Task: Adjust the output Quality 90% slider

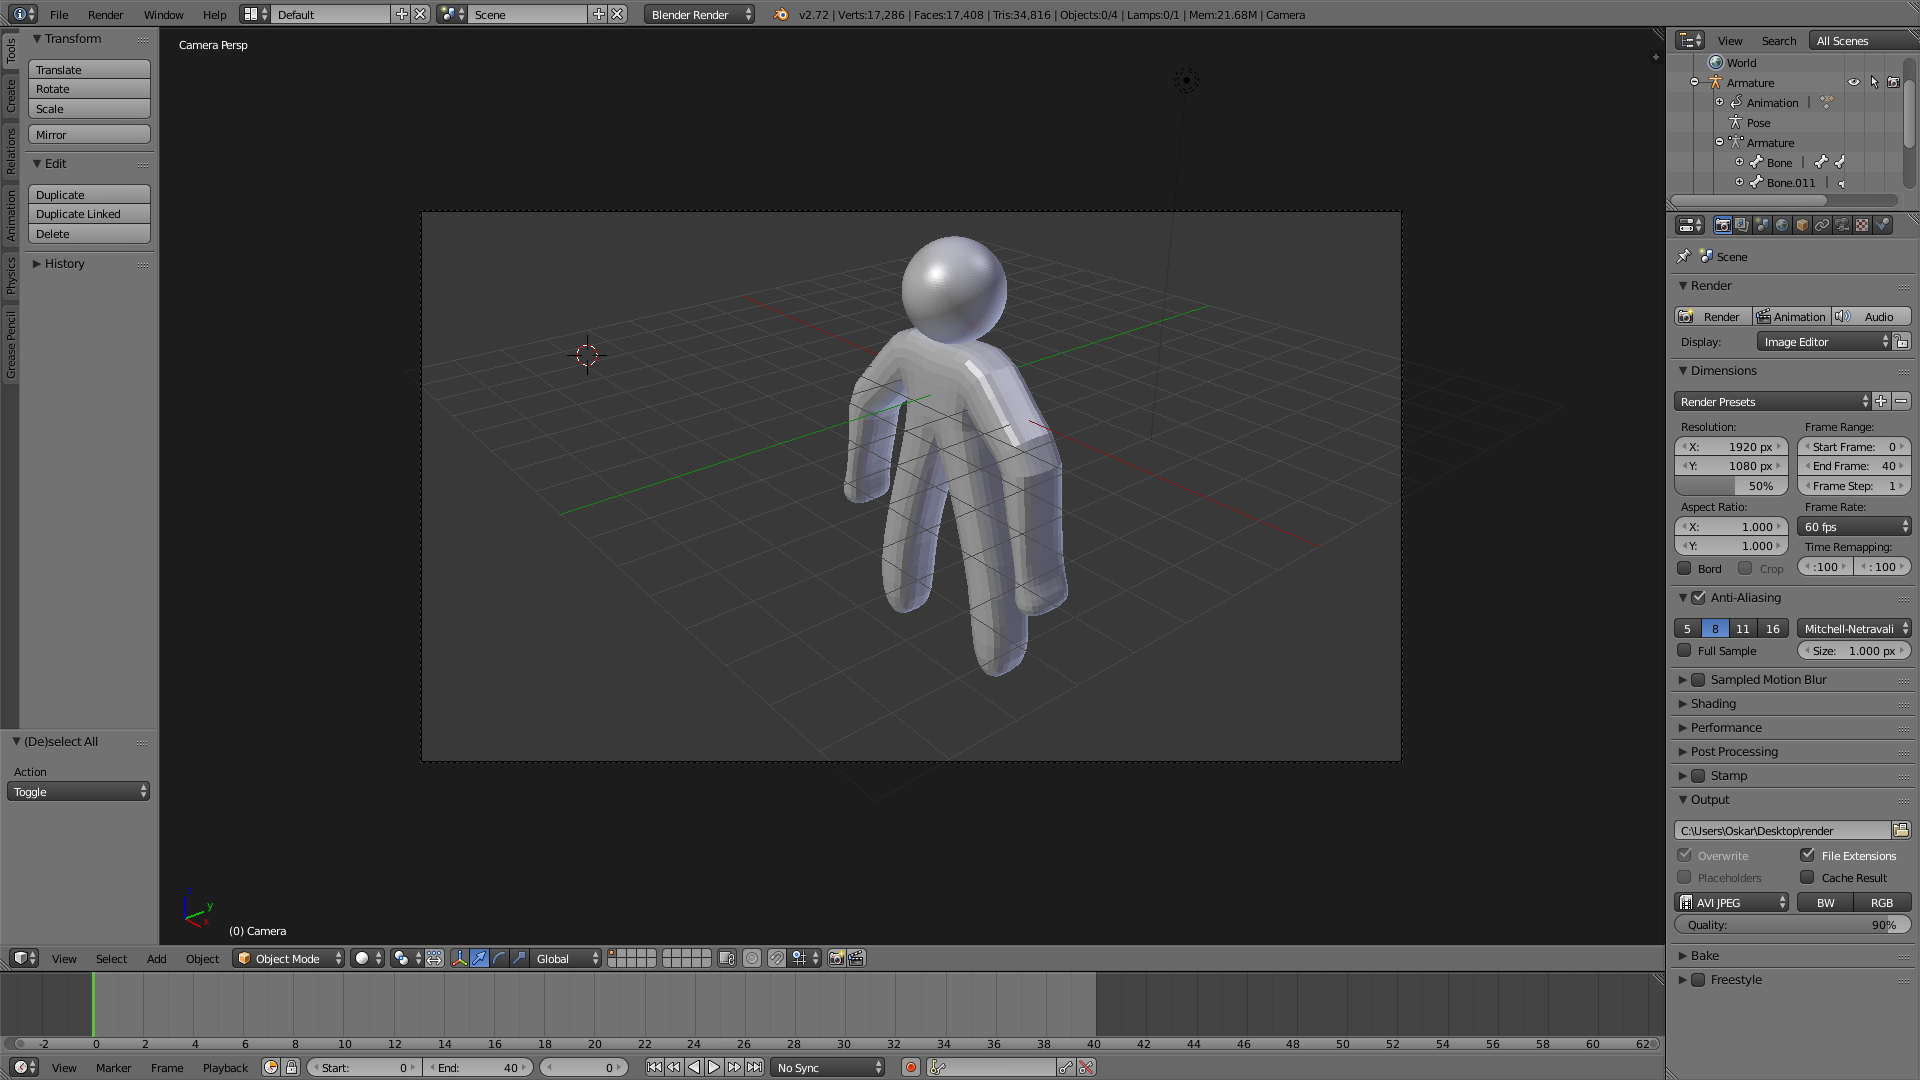Action: (1793, 925)
